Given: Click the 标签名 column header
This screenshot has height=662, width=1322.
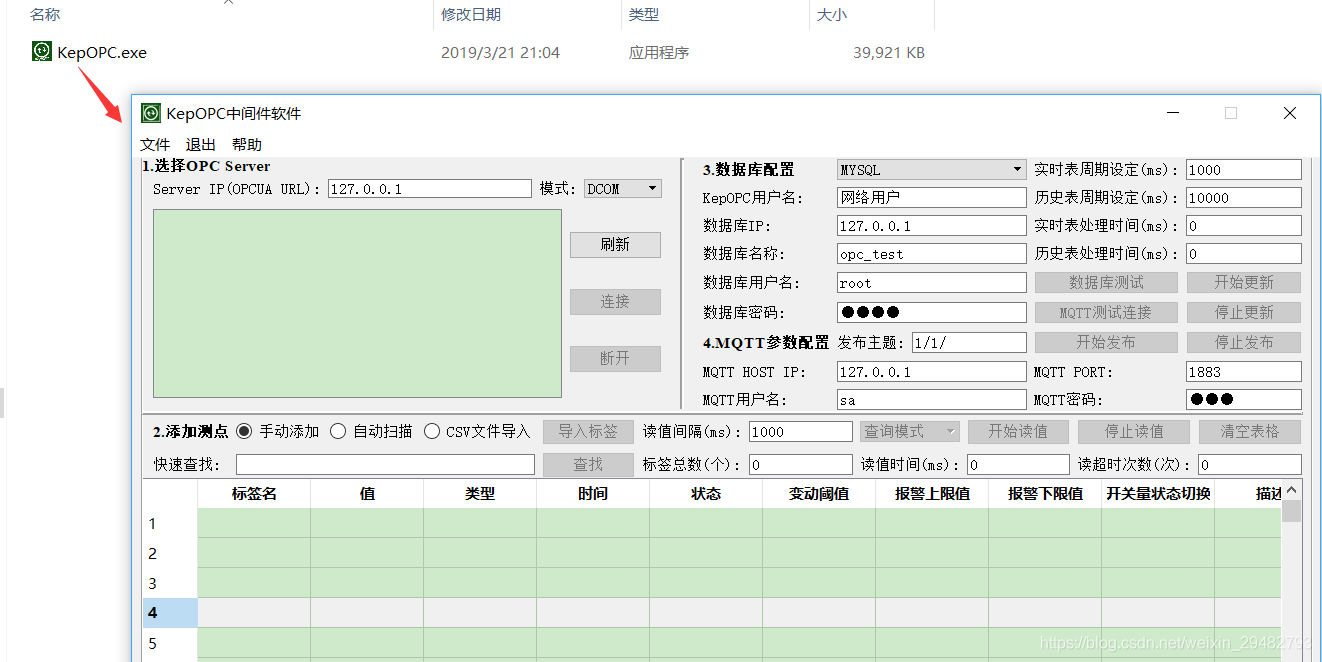Looking at the screenshot, I should click(x=254, y=493).
